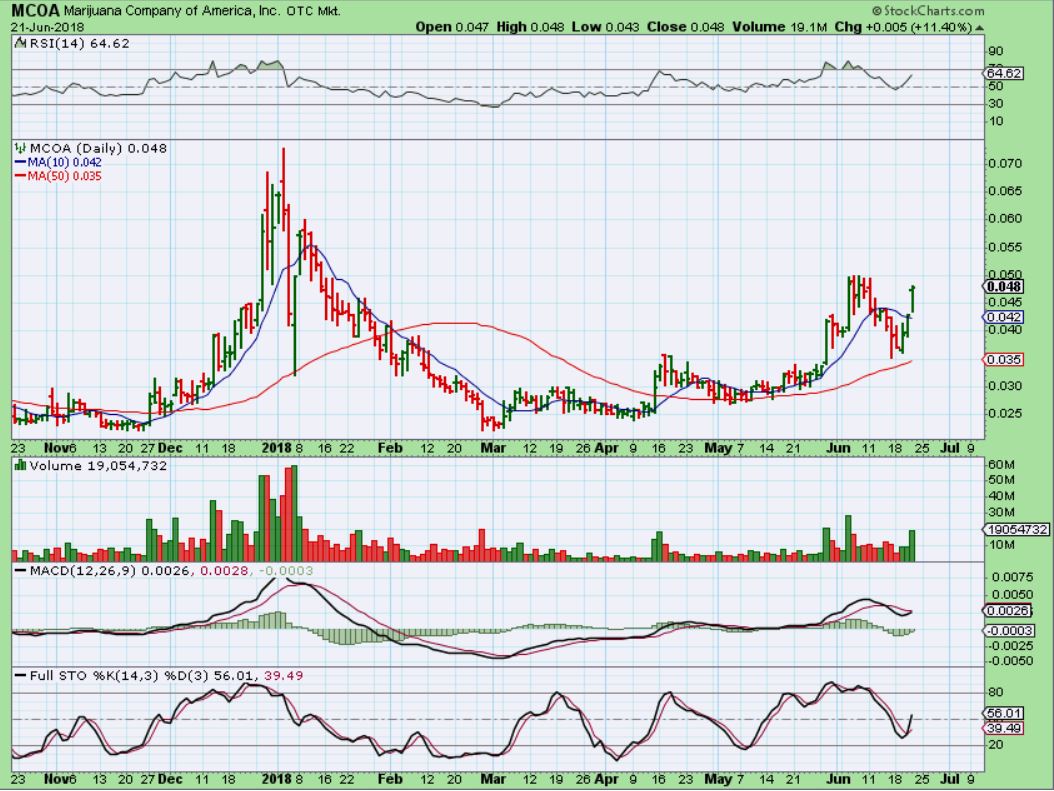Viewport: 1054px width, 791px height.
Task: Click the small RSI panel icon
Action: pyautogui.click(x=20, y=44)
